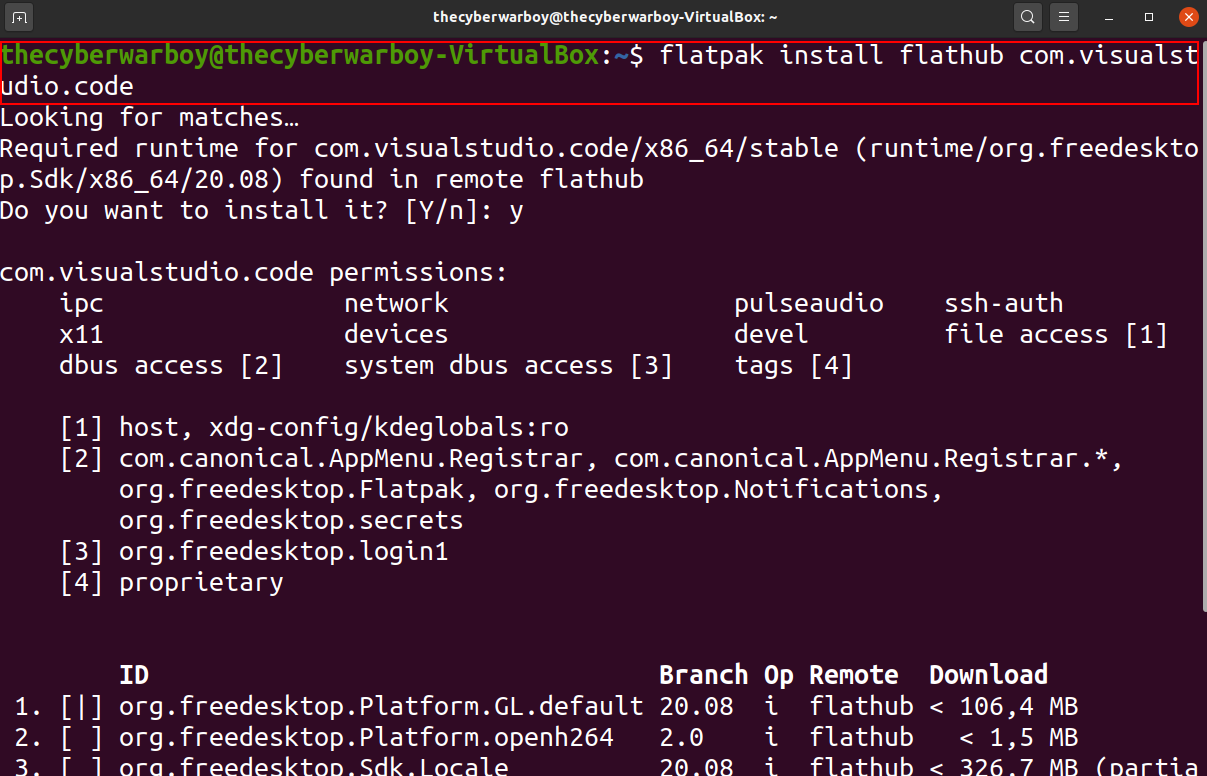This screenshot has width=1207, height=776.
Task: Click the empty bracket beside Platform.openh264
Action: 81,738
